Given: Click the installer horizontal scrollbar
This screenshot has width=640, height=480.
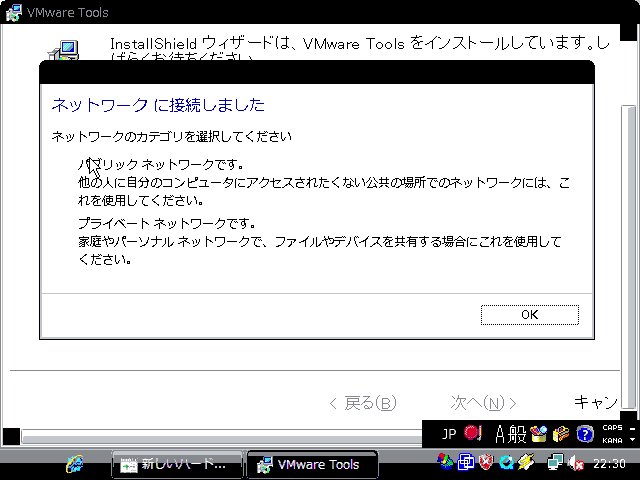Looking at the screenshot, I should (222, 438).
